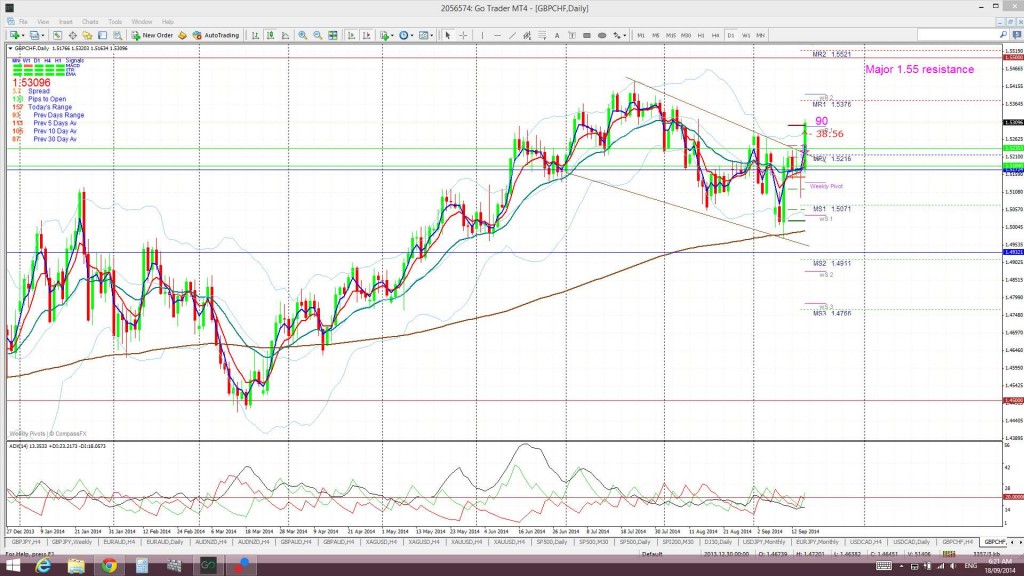Select the Trendline drawing tool
This screenshot has width=1024, height=576.
(512, 35)
